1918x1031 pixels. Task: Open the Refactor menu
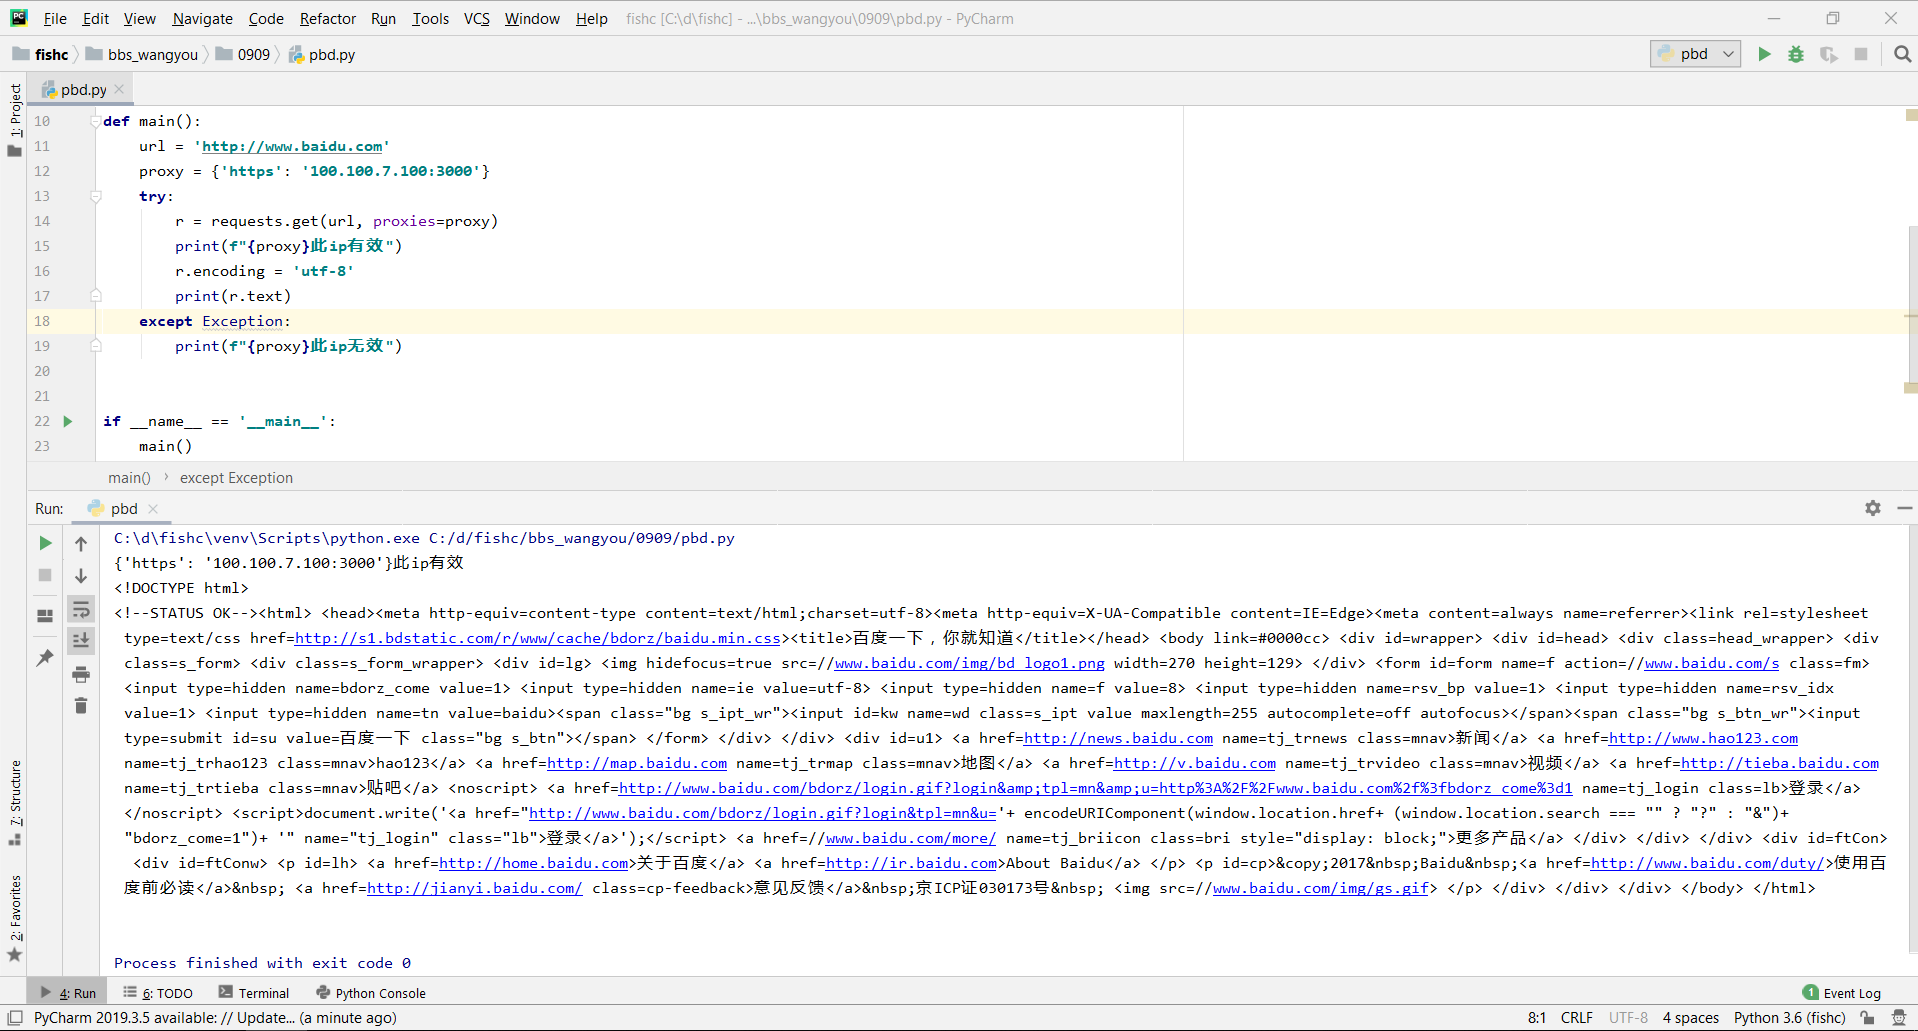coord(327,18)
